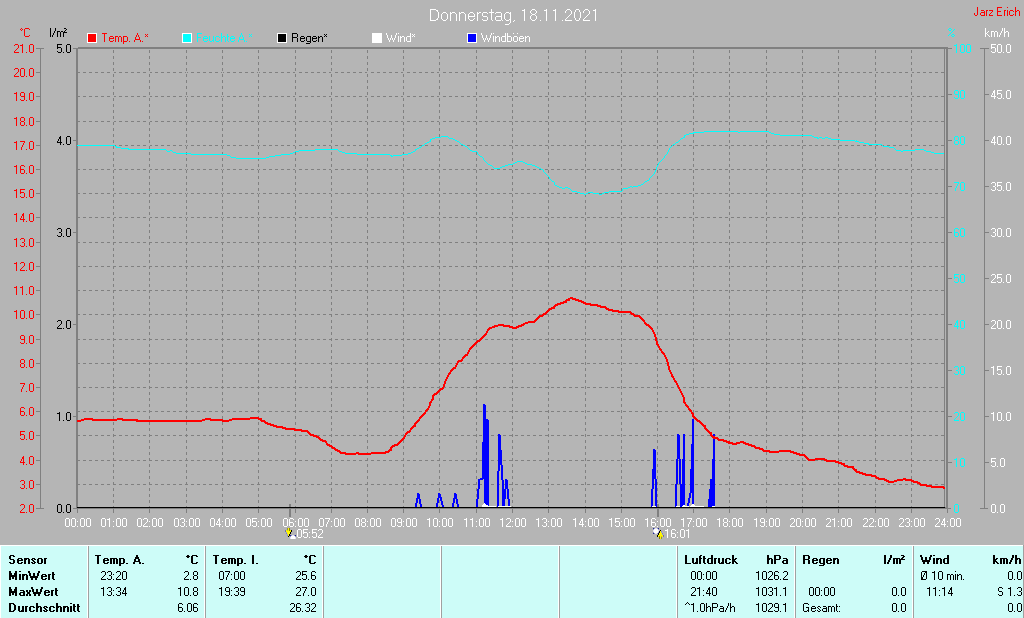Select the 'Temp. A.*' legend label
Viewport: 1024px width, 618px height.
click(125, 39)
